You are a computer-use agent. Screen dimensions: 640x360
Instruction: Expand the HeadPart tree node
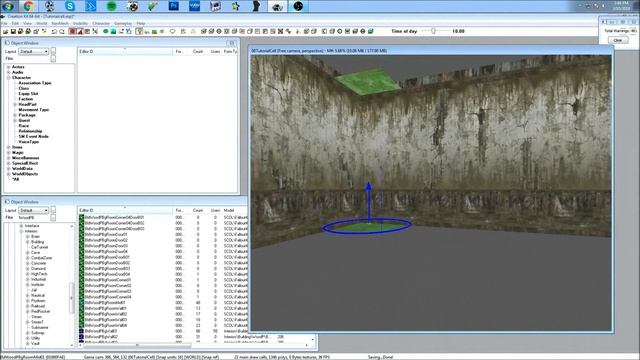coord(15,104)
